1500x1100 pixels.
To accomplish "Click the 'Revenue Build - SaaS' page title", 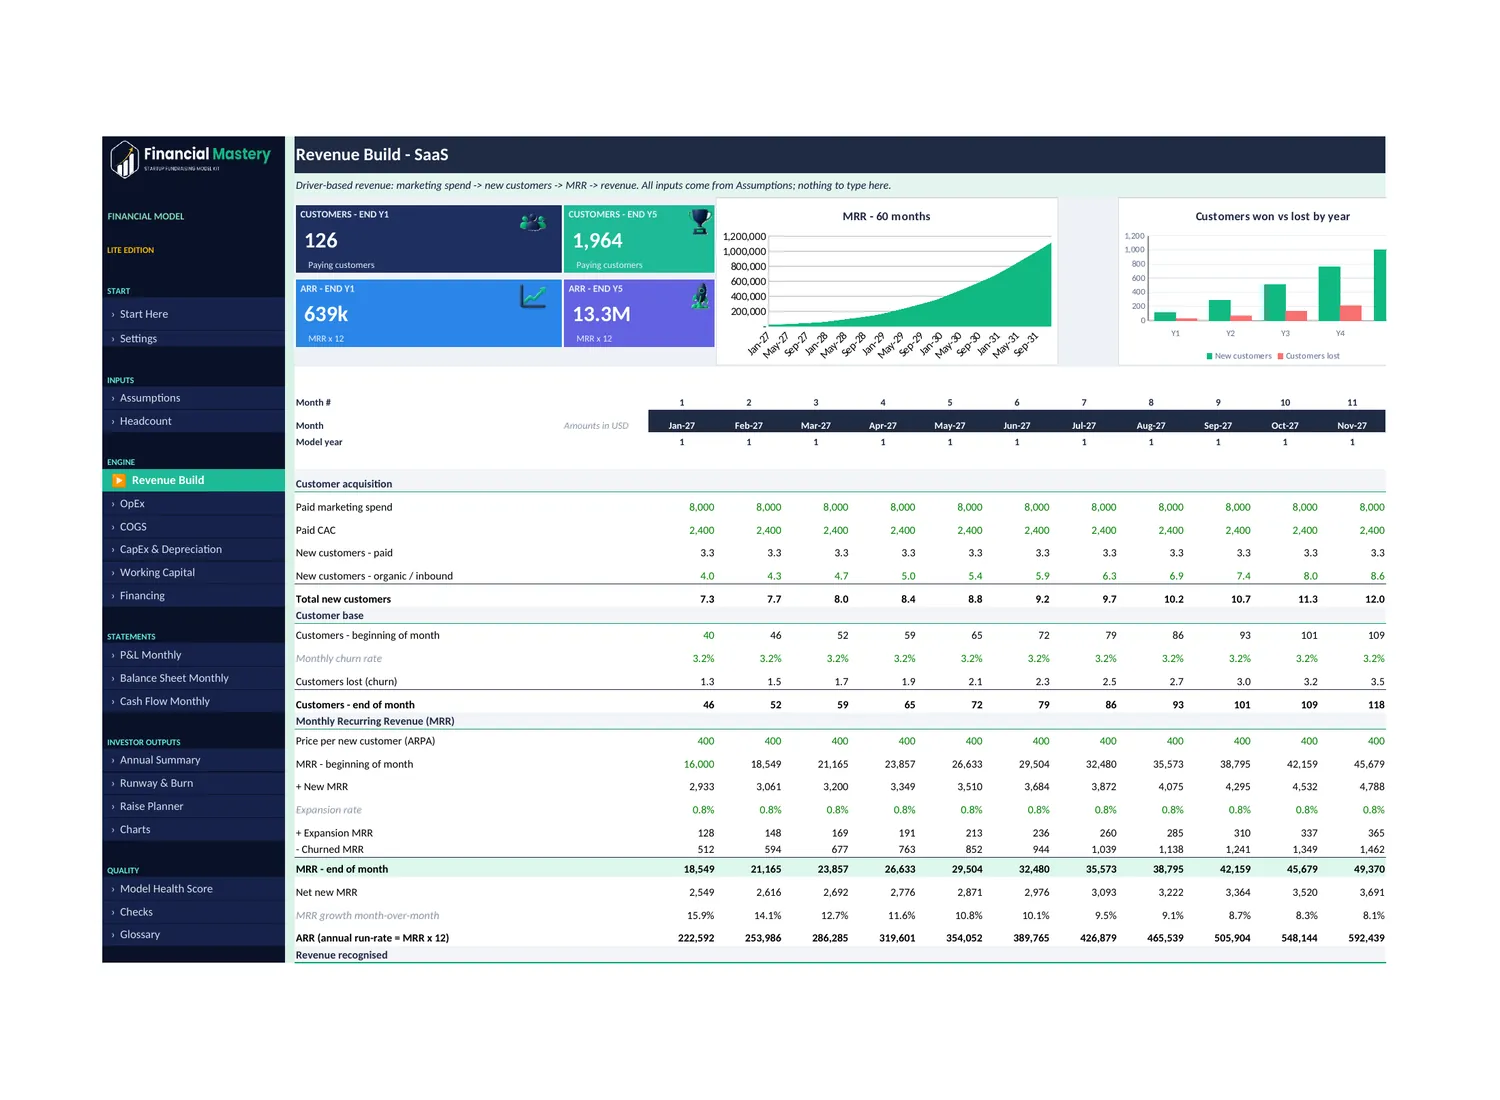I will [x=372, y=155].
